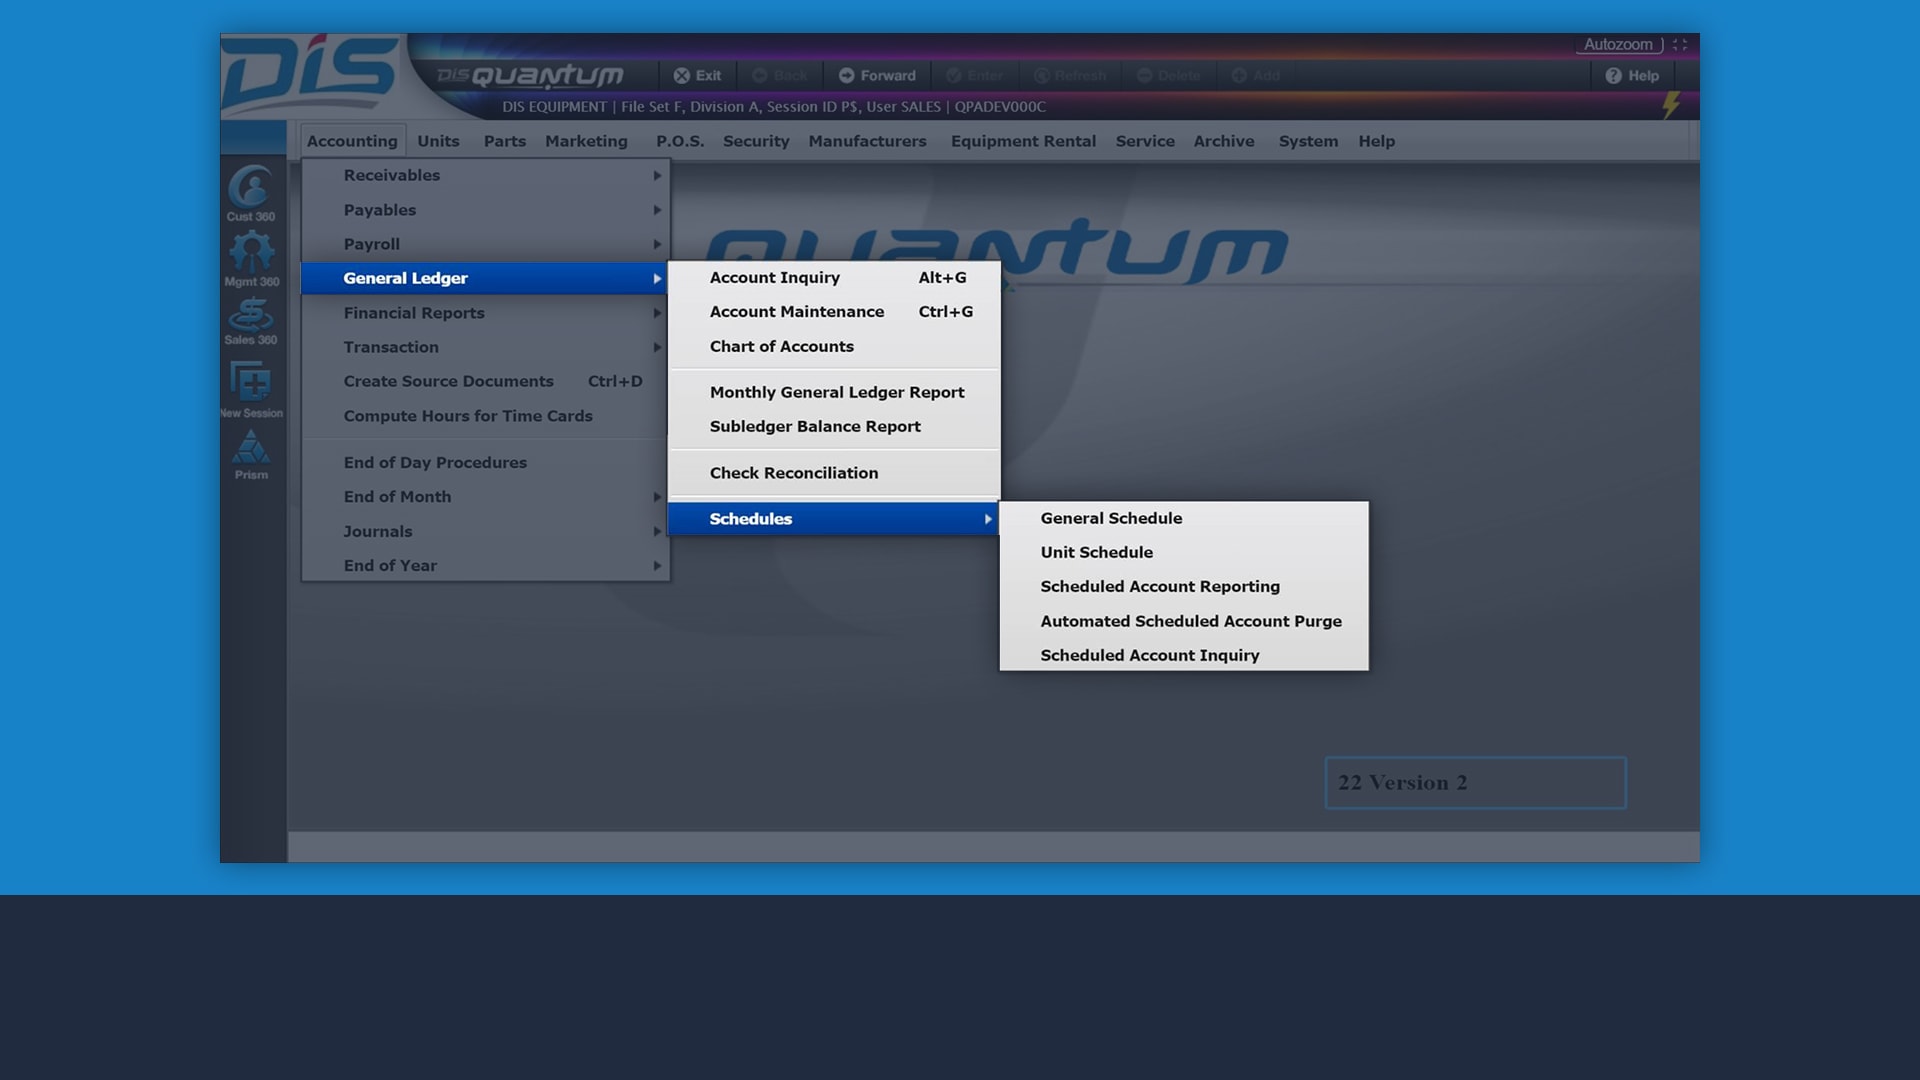Open the Cust 360 sidebar icon
The width and height of the screenshot is (1920, 1080).
coord(250,193)
